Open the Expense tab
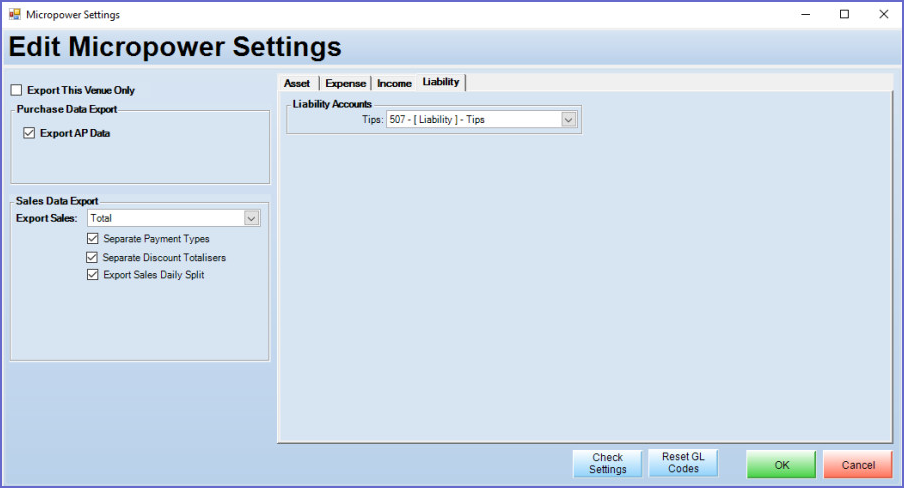904x488 pixels. tap(345, 84)
